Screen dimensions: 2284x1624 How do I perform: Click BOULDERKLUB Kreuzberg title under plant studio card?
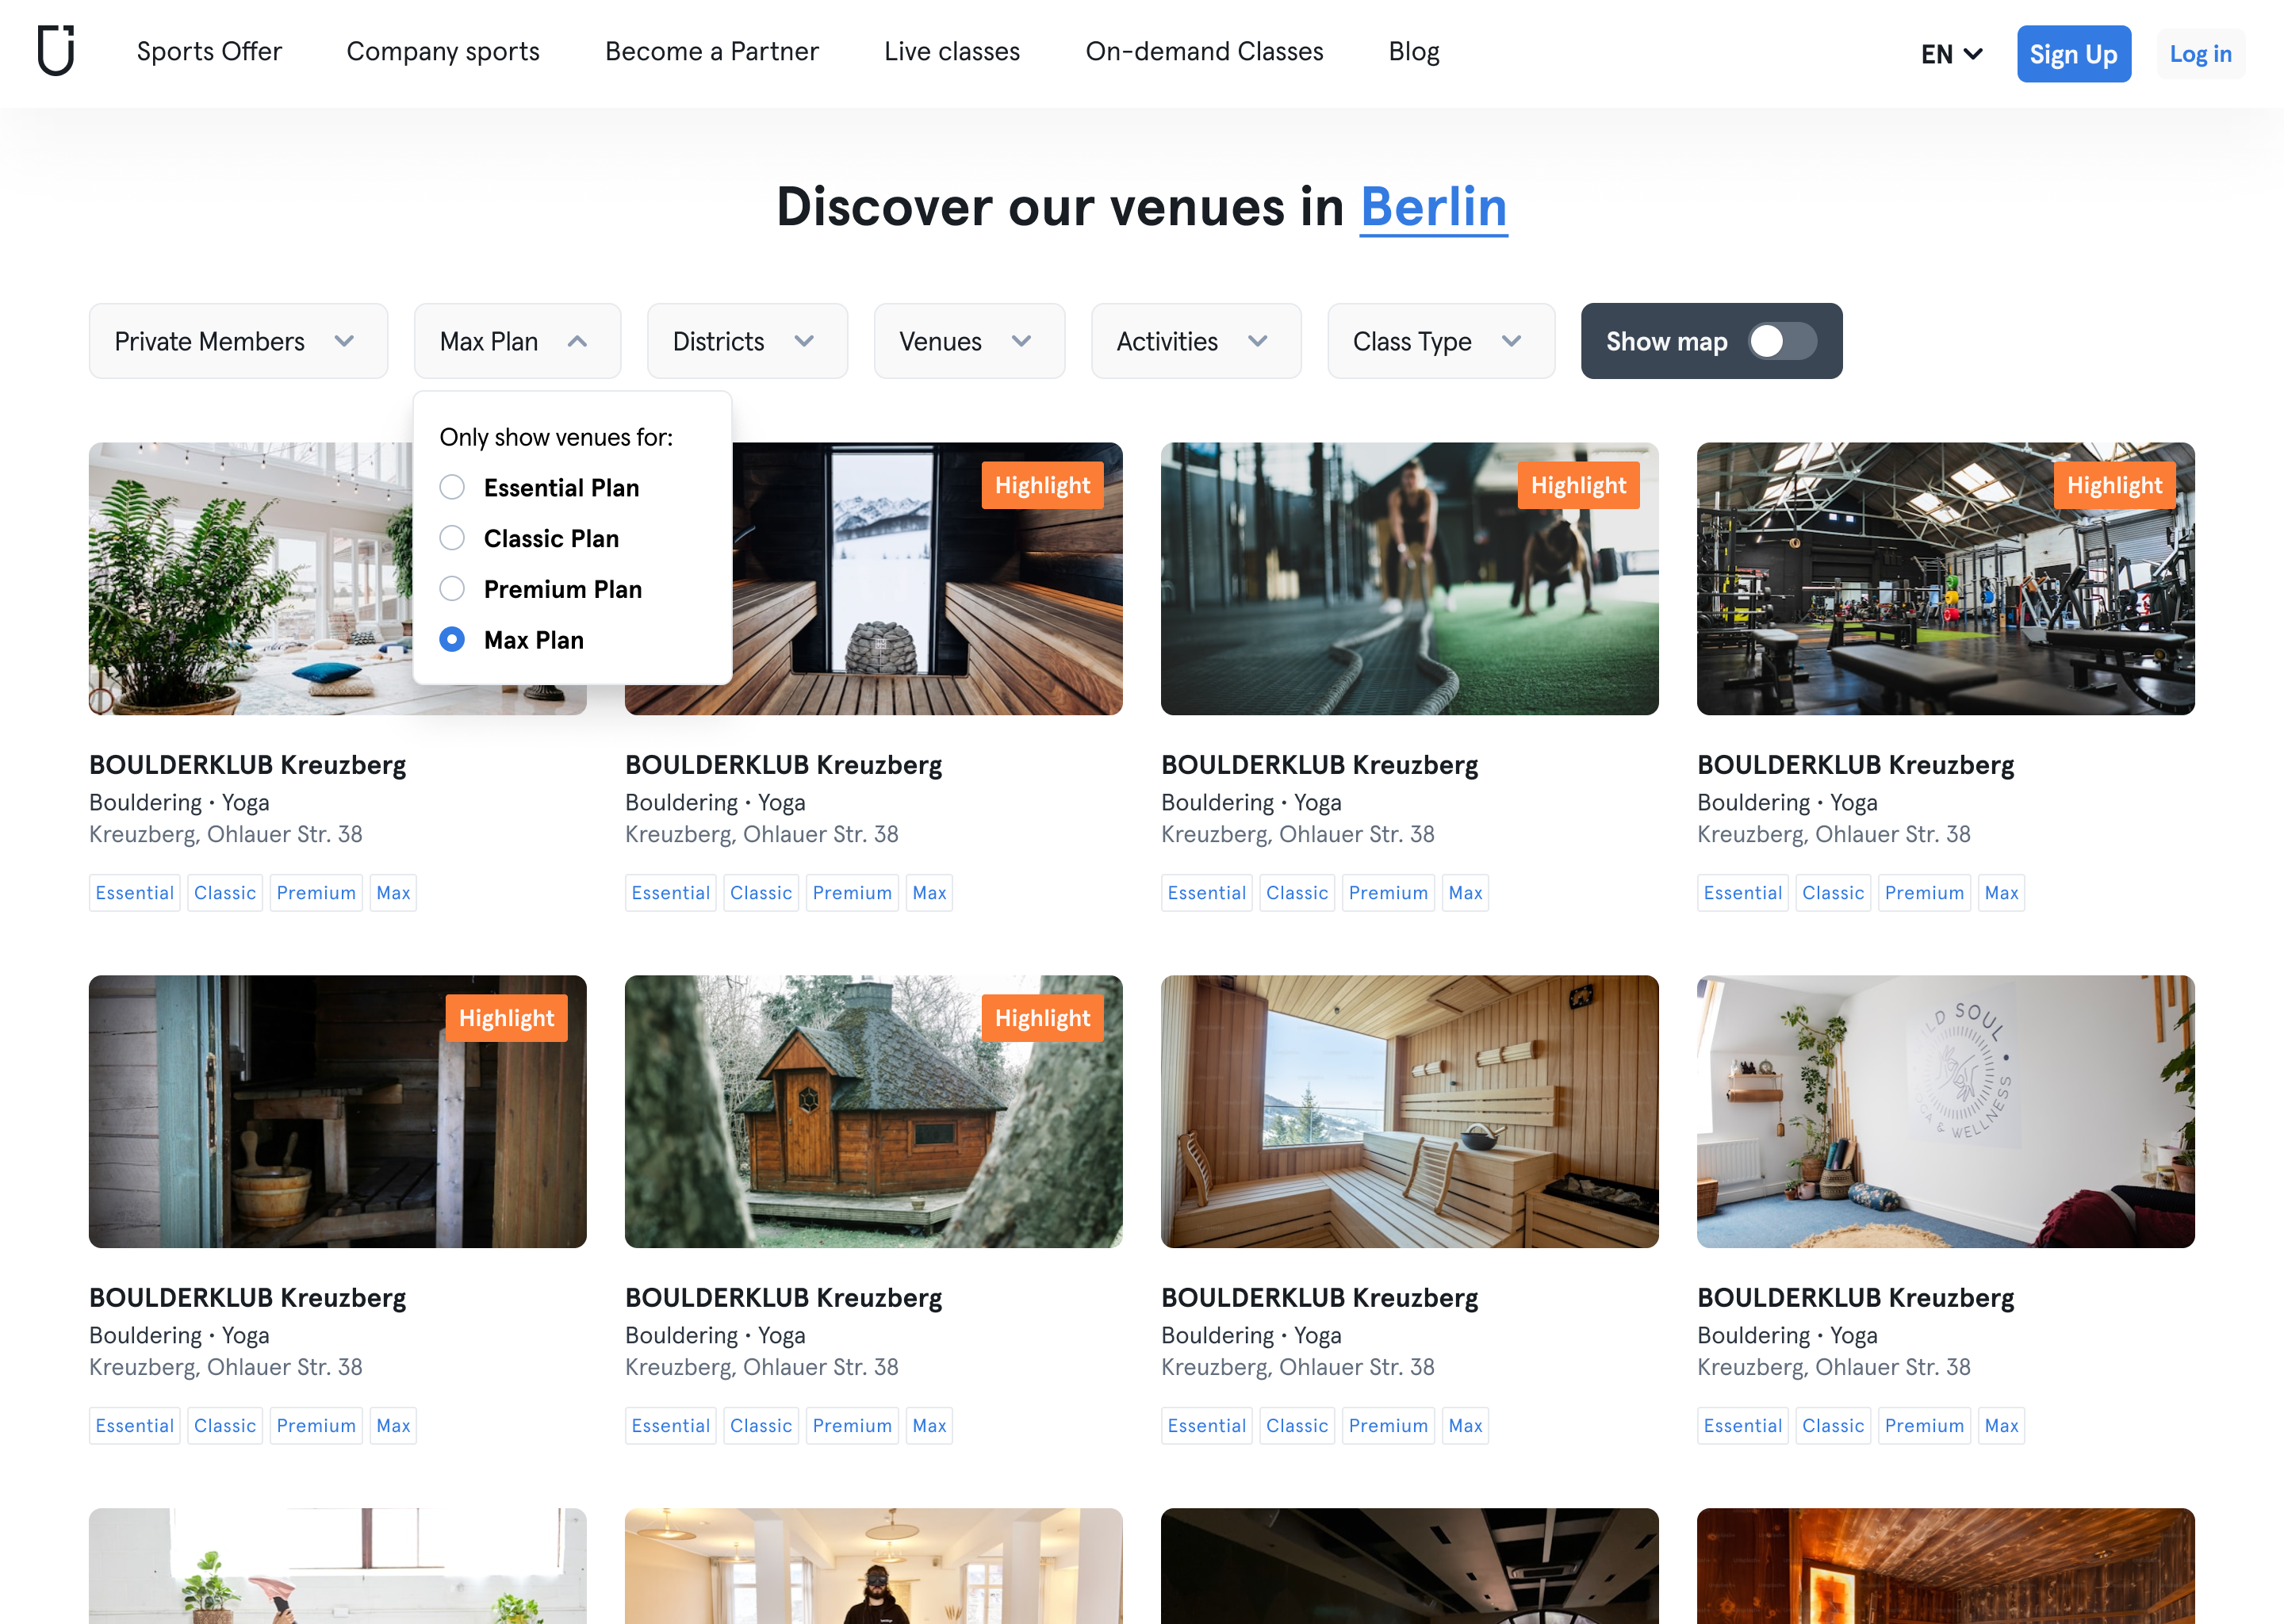click(247, 764)
